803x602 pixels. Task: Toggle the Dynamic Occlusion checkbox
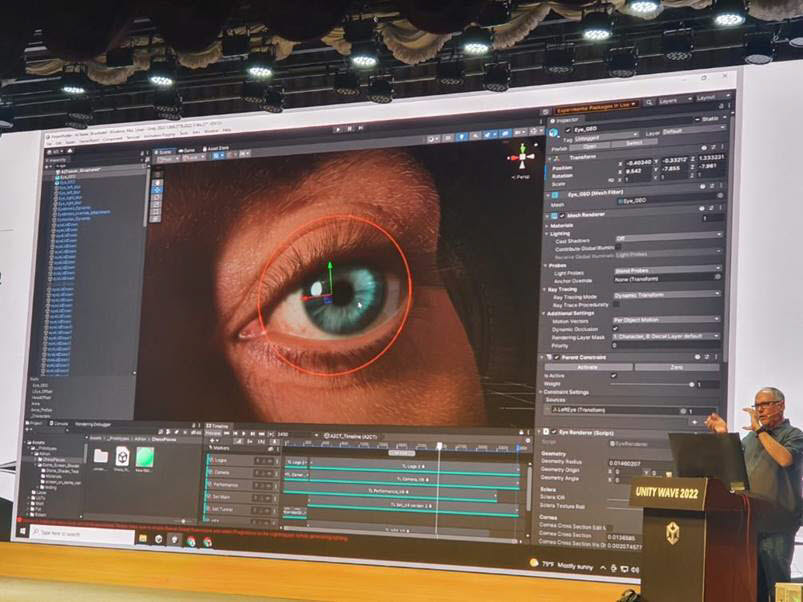614,327
